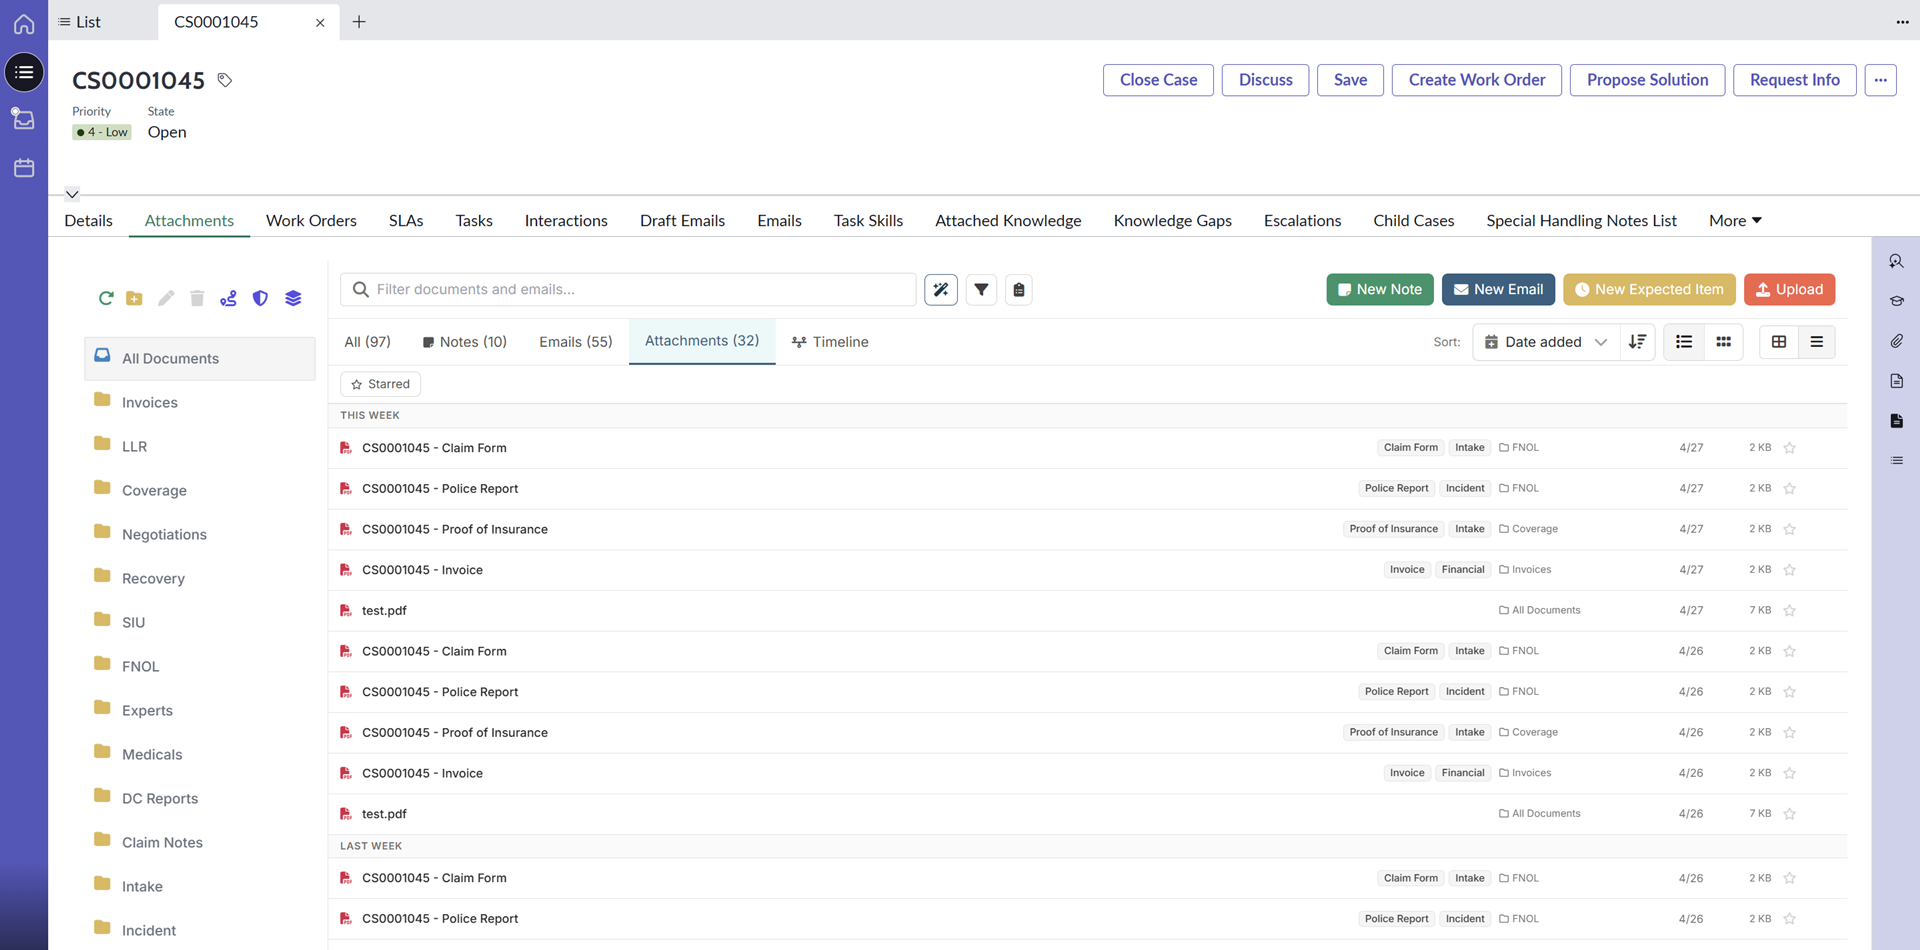Click the filter documents and emails field
The image size is (1920, 950).
point(628,290)
